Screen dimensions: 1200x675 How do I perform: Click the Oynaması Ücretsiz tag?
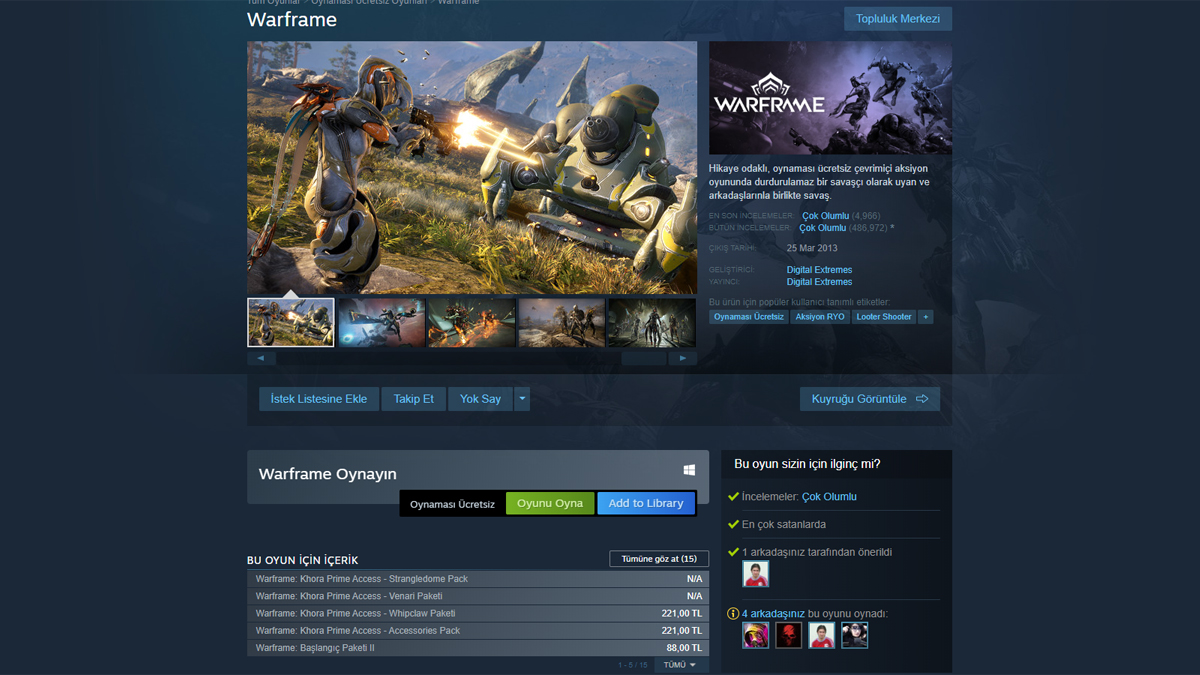click(749, 317)
